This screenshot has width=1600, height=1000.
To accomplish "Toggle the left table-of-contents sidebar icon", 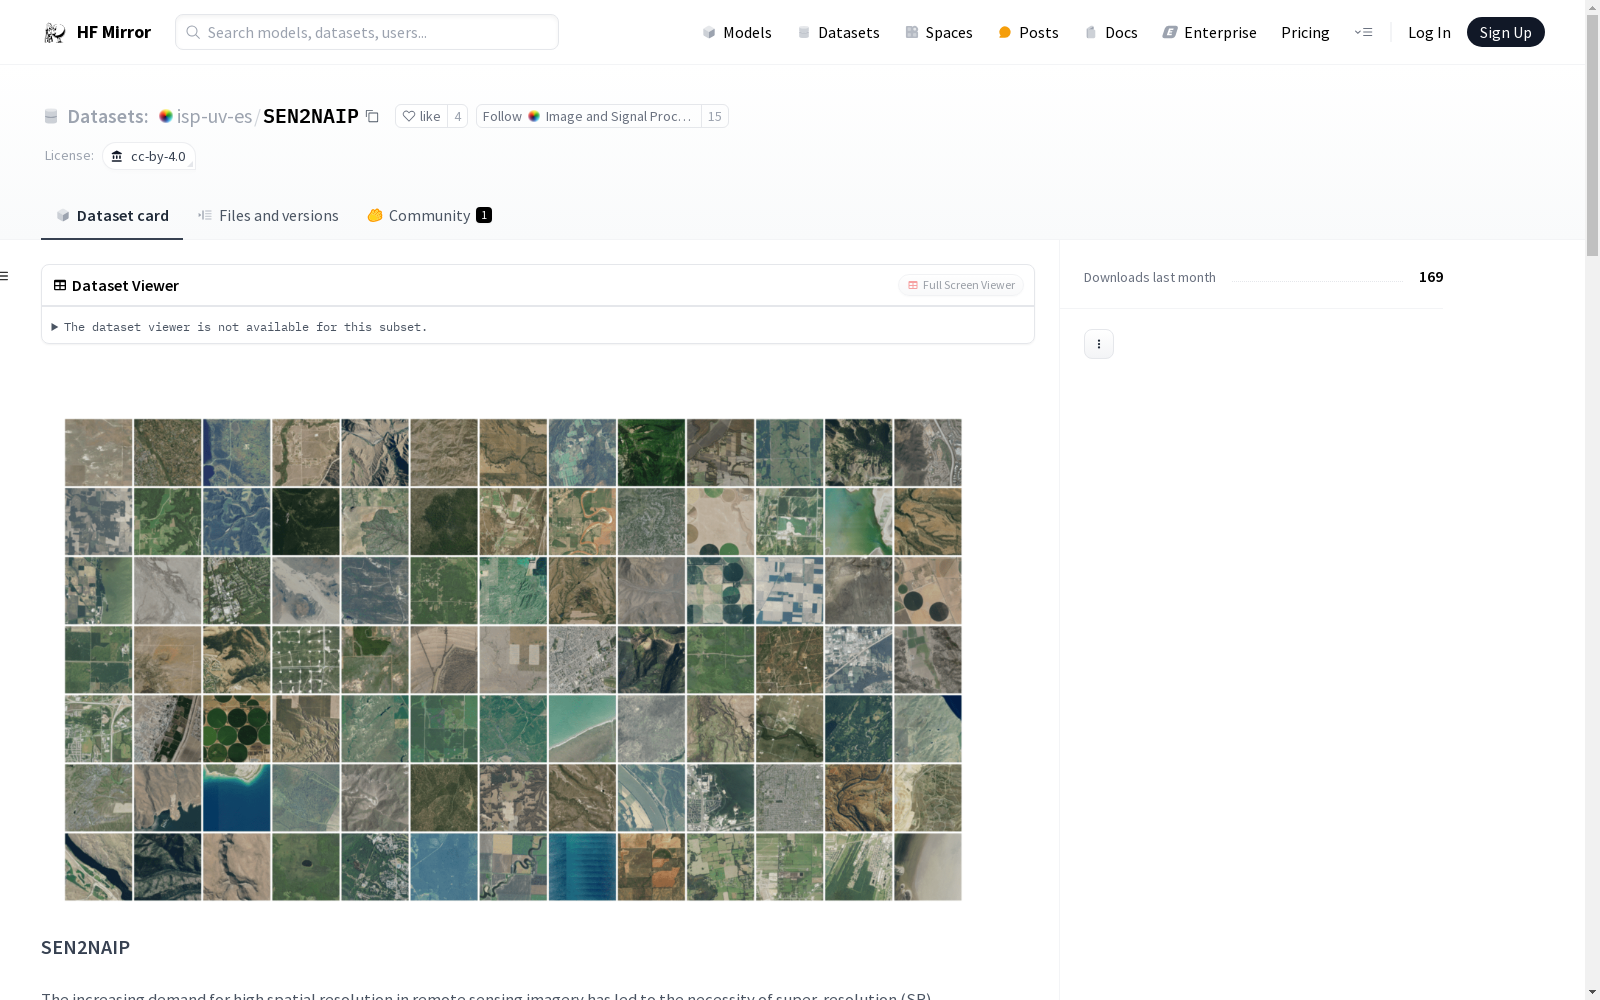I will [x=5, y=276].
